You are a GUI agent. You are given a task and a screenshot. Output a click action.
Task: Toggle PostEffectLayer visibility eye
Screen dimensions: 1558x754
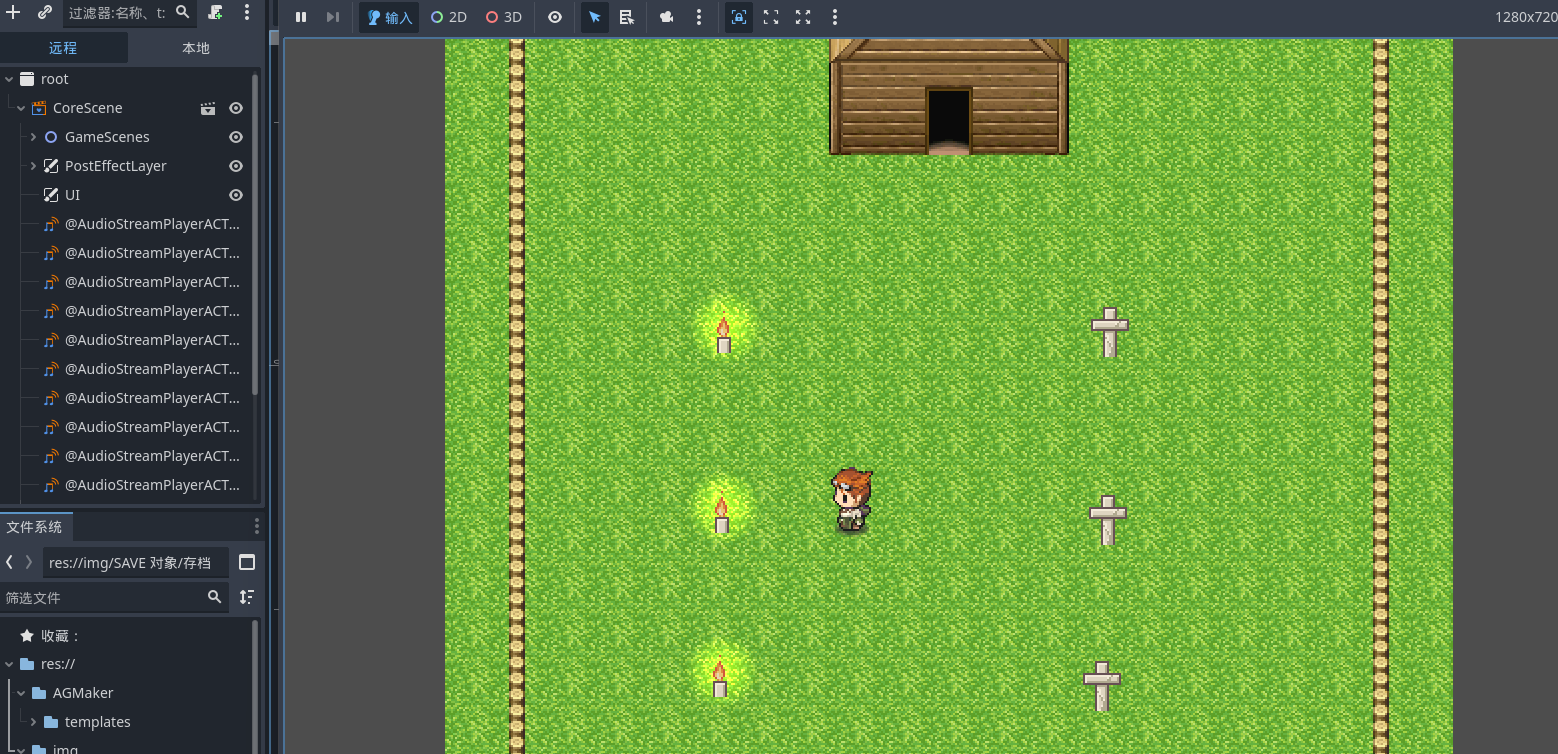pyautogui.click(x=236, y=166)
